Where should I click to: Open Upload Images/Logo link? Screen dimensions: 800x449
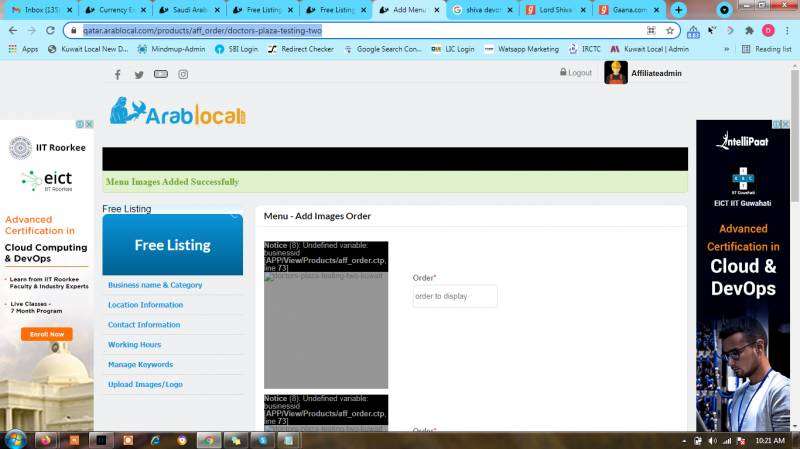pyautogui.click(x=145, y=384)
